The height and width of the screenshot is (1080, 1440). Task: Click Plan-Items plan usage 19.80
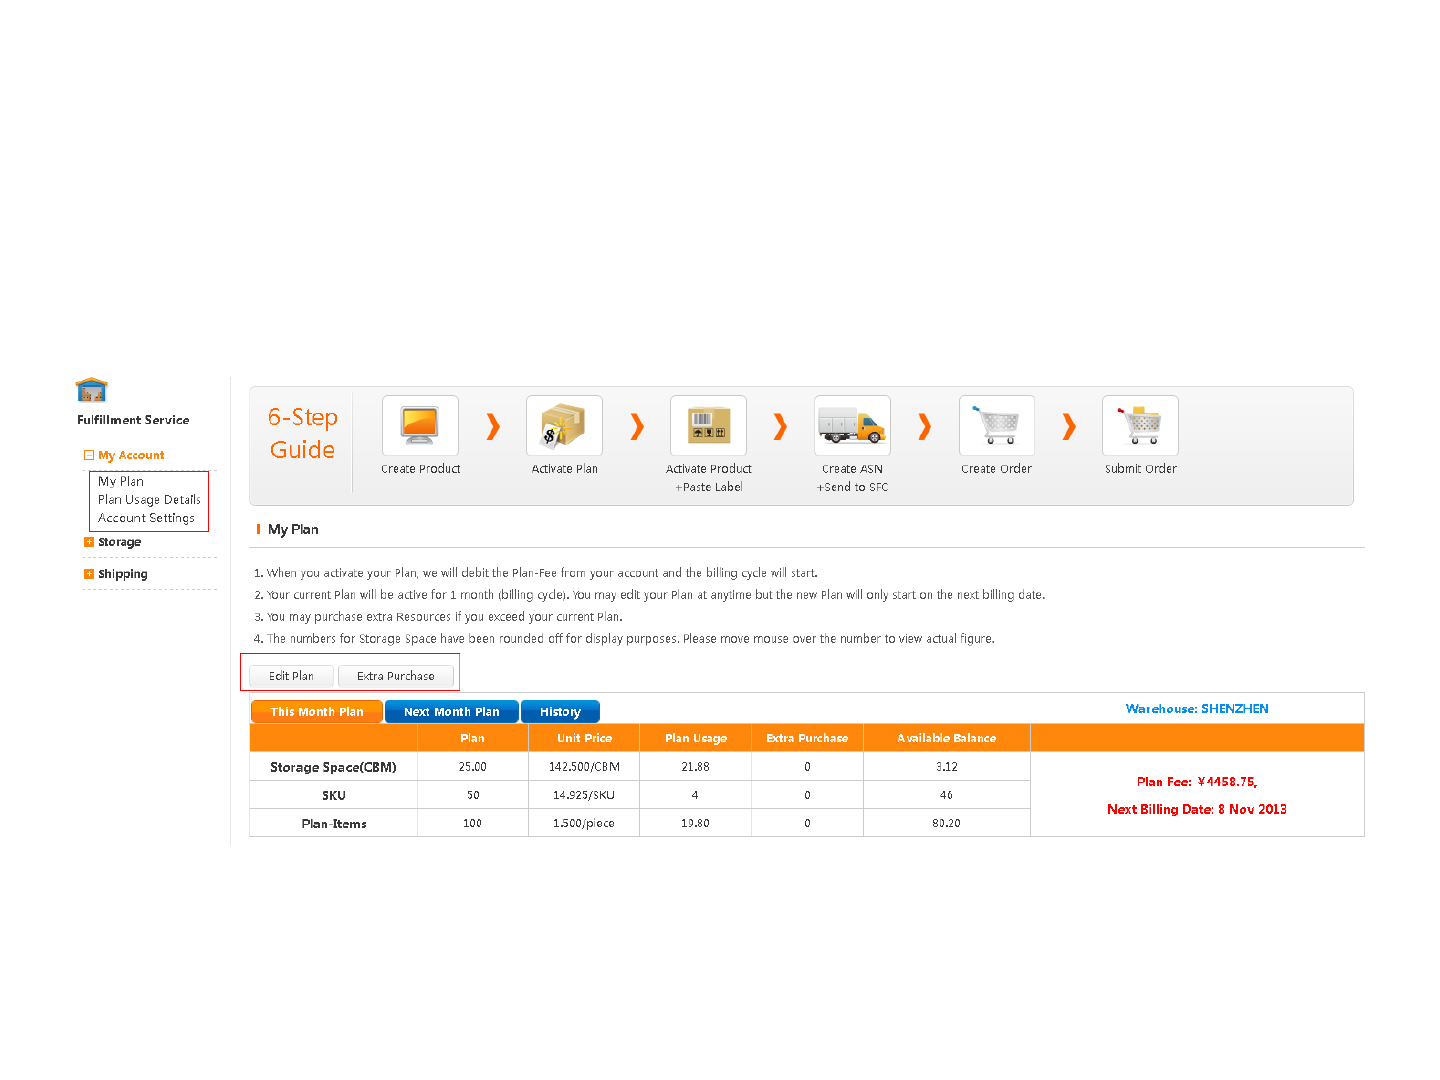point(695,823)
